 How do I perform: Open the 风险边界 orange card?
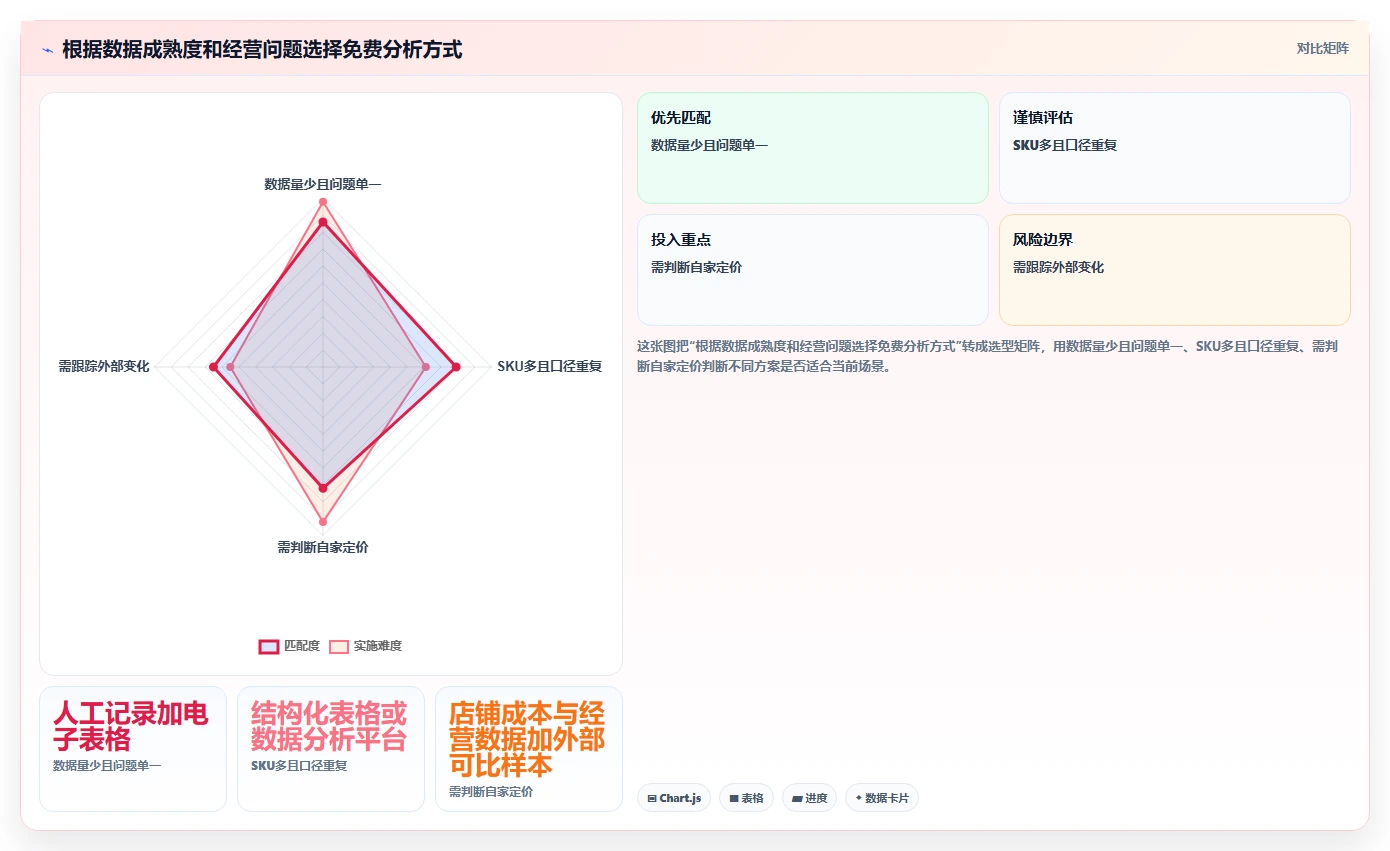(x=1175, y=270)
